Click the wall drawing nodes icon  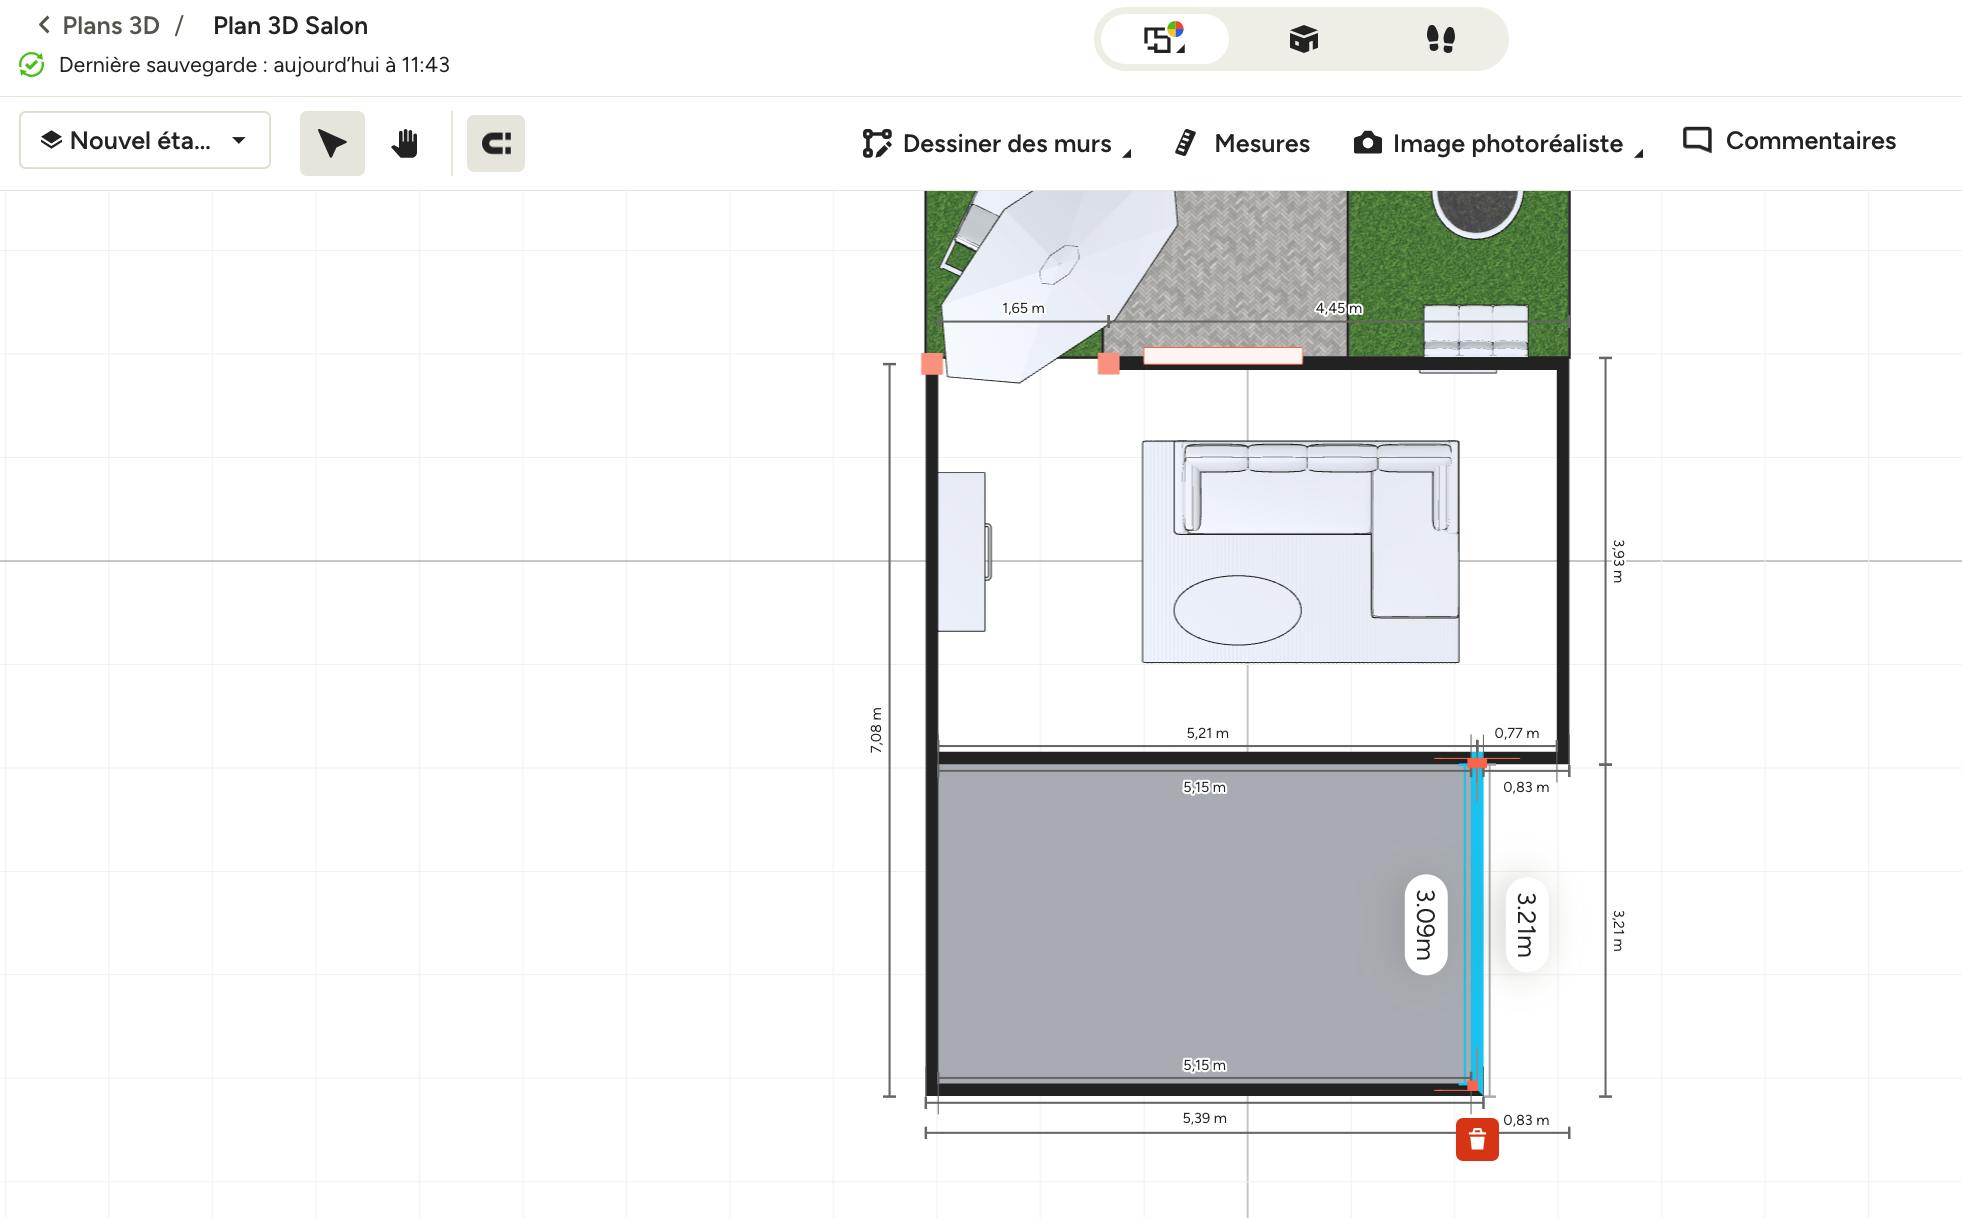click(876, 144)
